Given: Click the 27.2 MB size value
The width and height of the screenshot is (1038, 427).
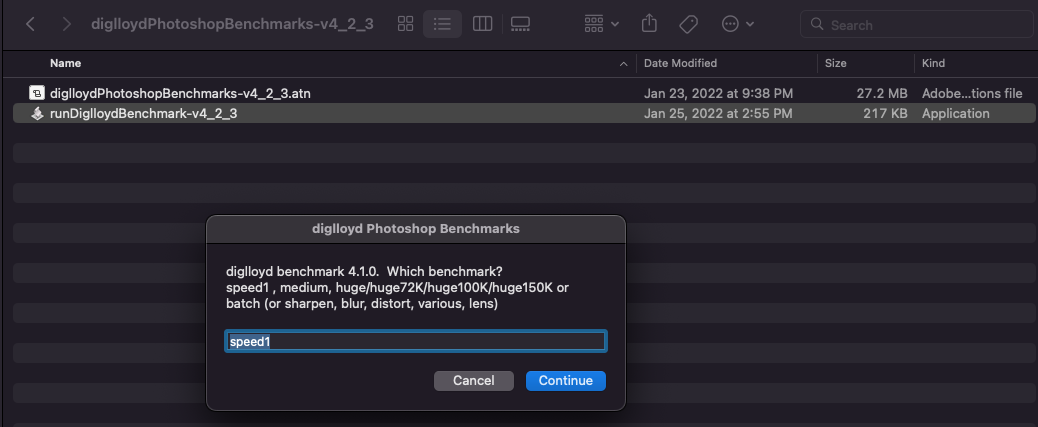Looking at the screenshot, I should pos(882,94).
